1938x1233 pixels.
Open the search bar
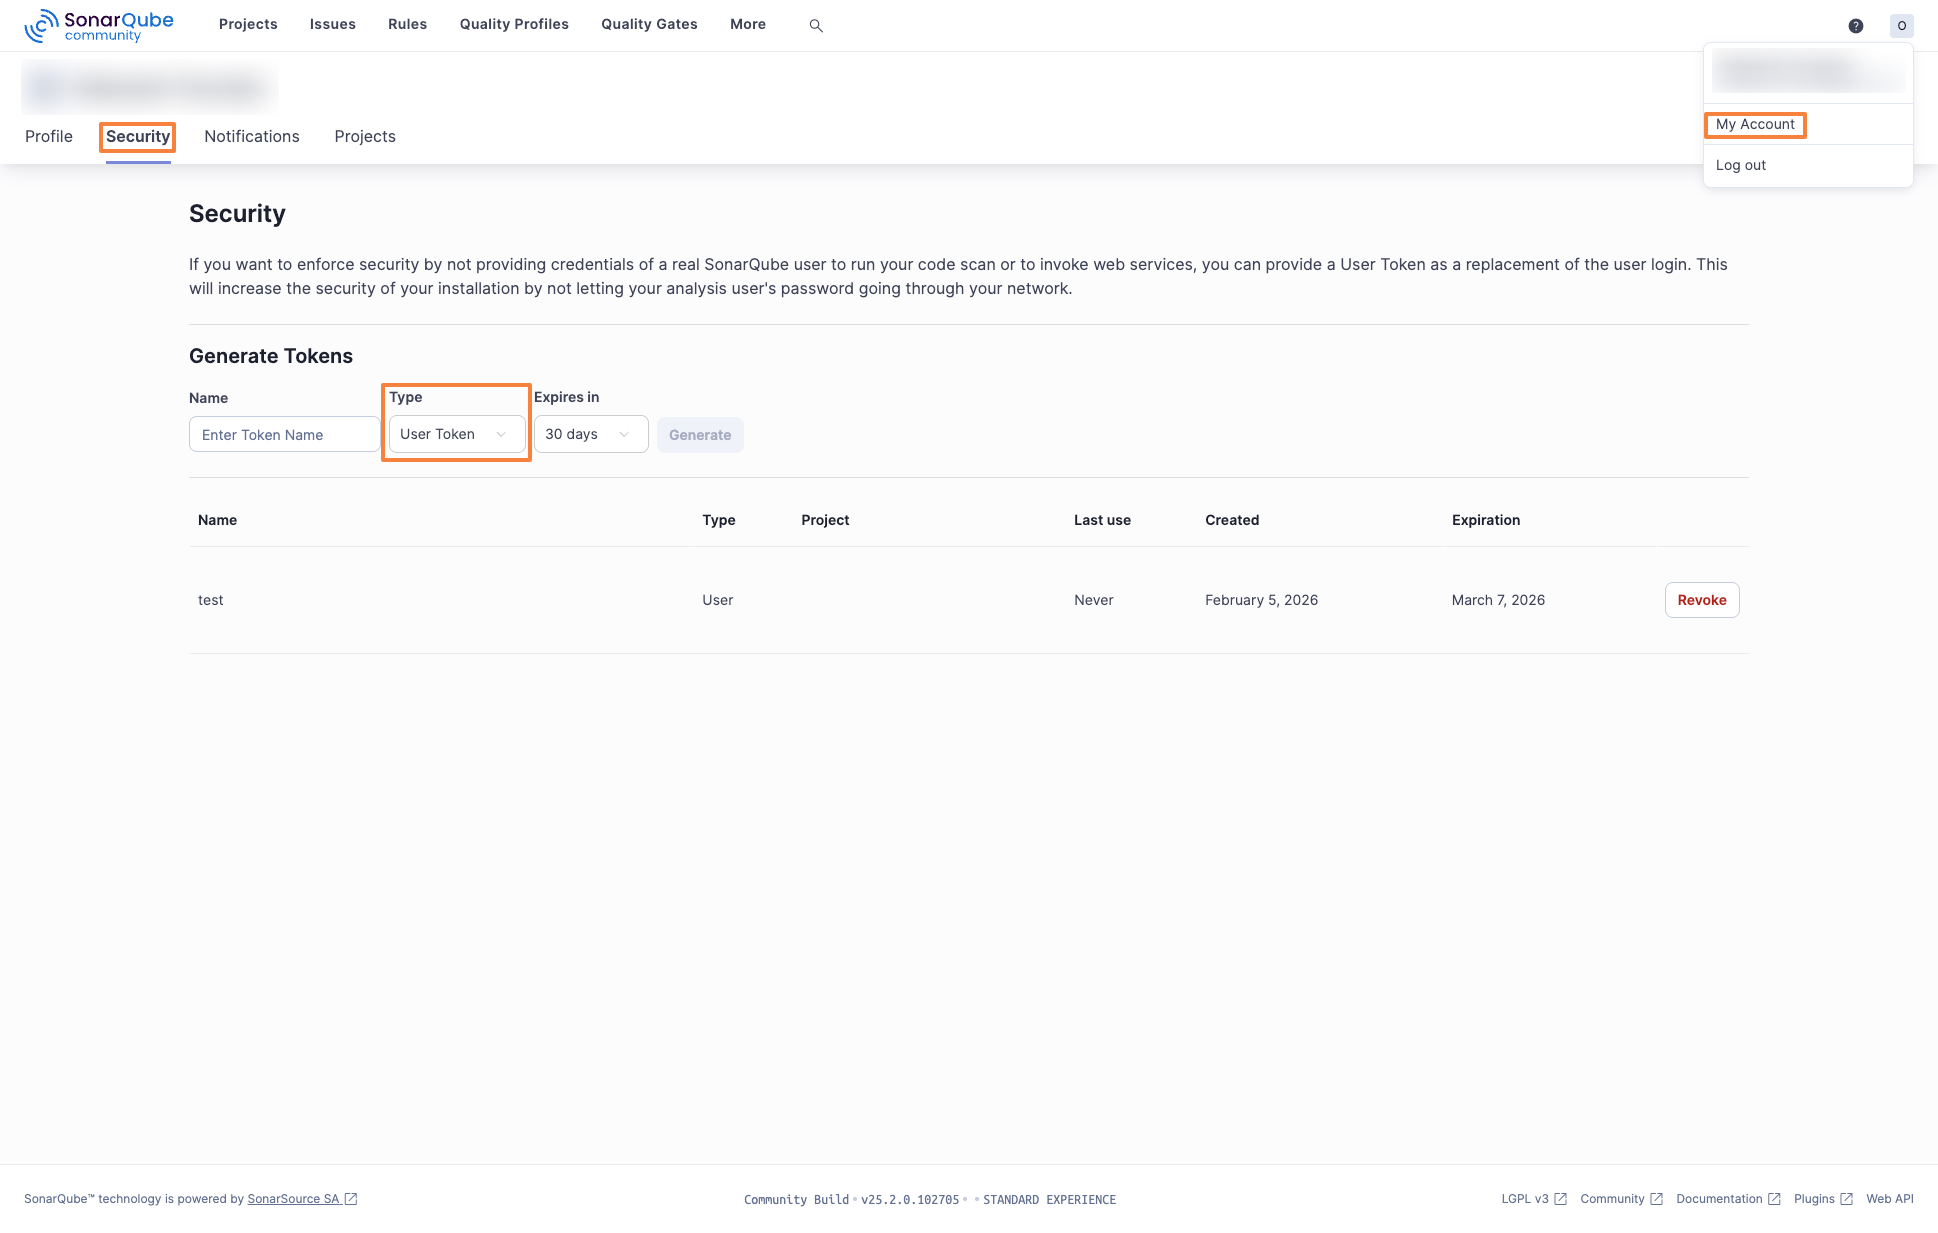click(x=816, y=24)
